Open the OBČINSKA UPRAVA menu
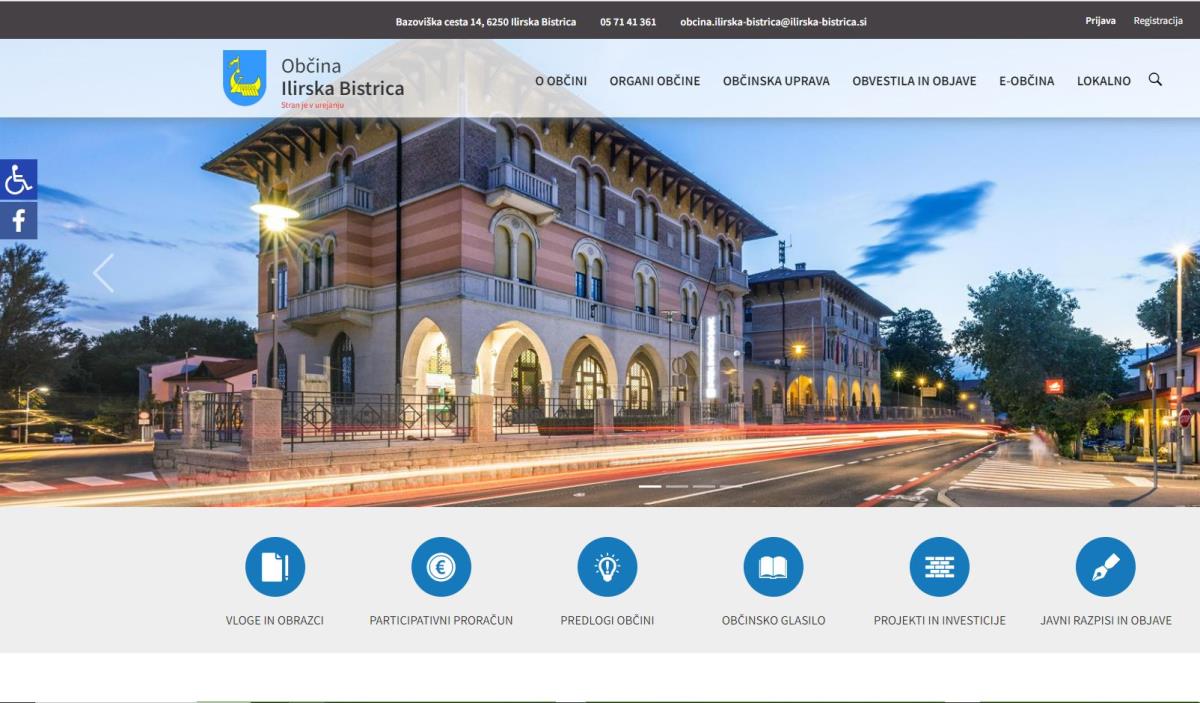 776,81
